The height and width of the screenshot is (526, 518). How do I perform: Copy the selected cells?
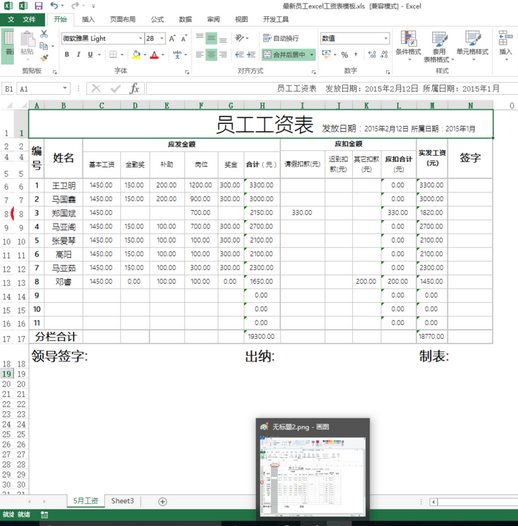44,46
